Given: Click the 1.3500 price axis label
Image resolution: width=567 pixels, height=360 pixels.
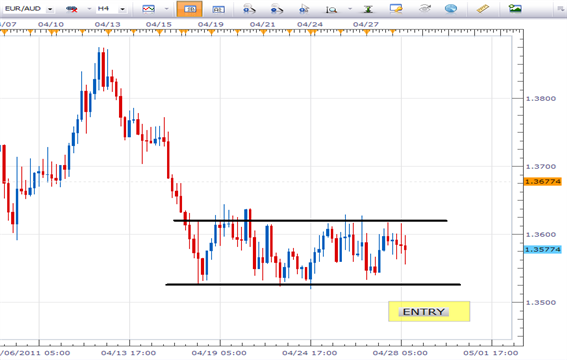Looking at the screenshot, I should coord(541,303).
